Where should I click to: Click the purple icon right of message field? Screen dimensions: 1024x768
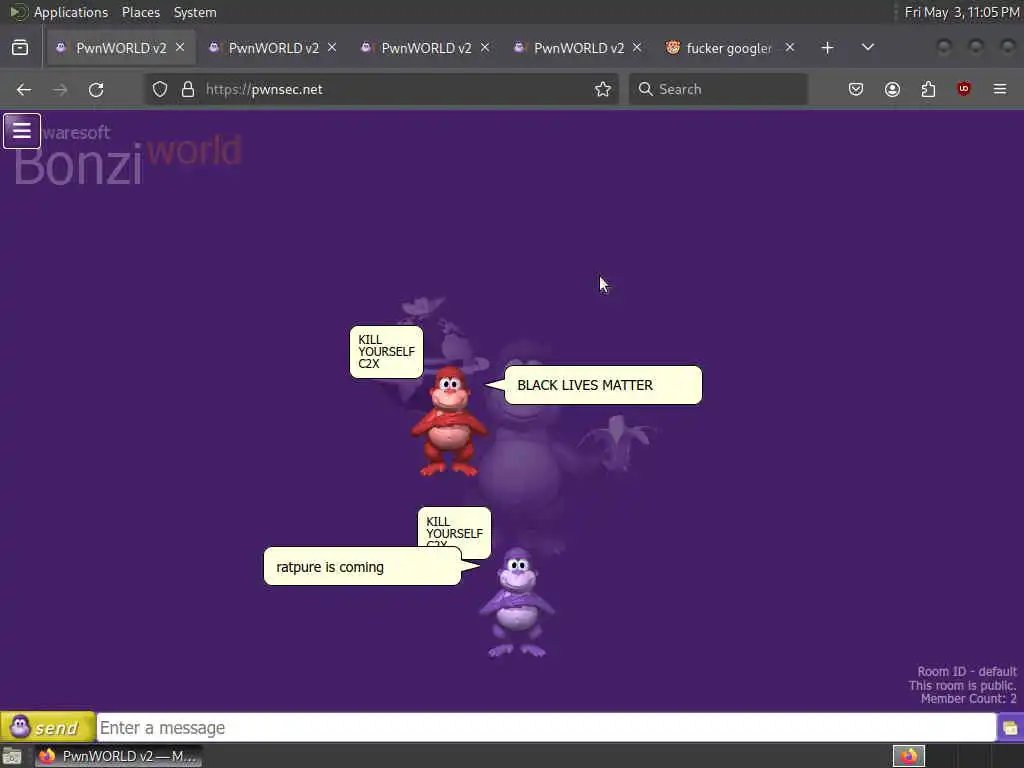tap(1010, 728)
